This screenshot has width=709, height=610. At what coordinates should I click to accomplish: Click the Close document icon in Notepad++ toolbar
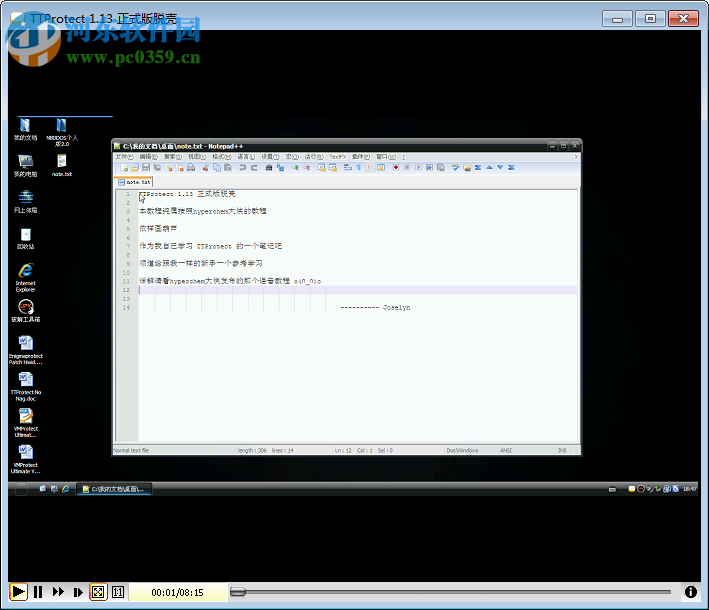[x=169, y=168]
